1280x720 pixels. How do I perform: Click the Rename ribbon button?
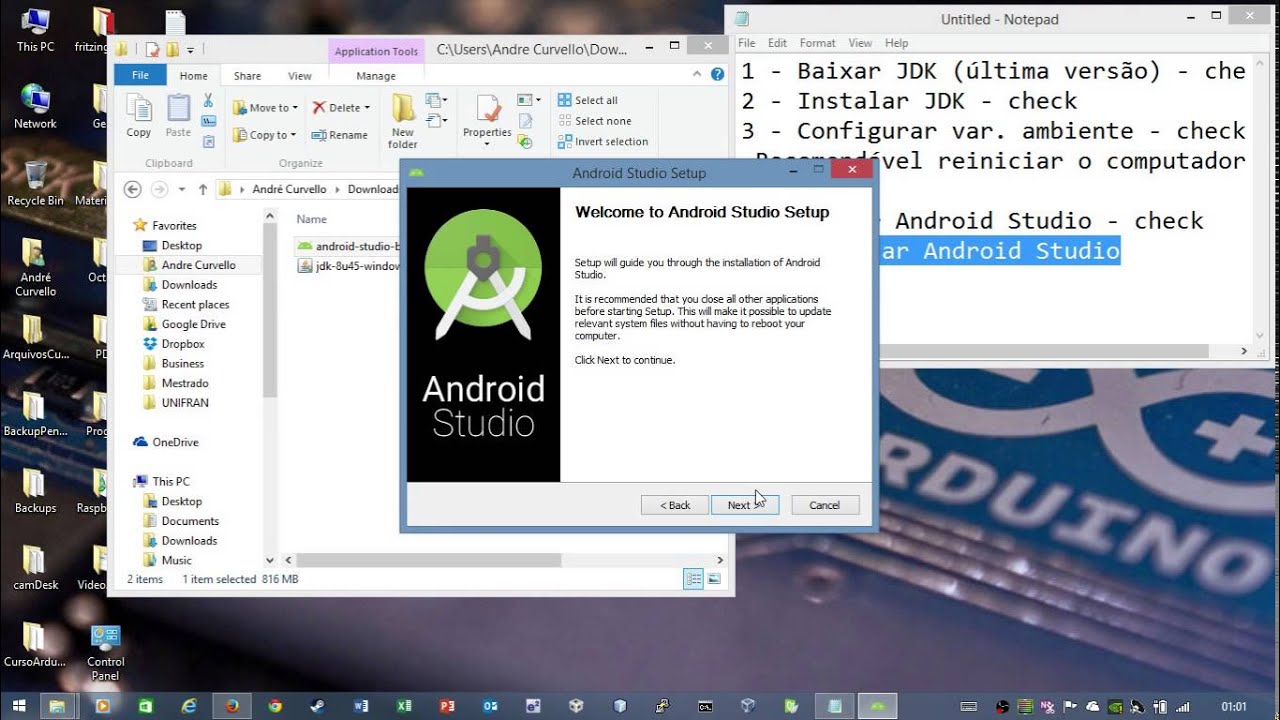[x=340, y=135]
